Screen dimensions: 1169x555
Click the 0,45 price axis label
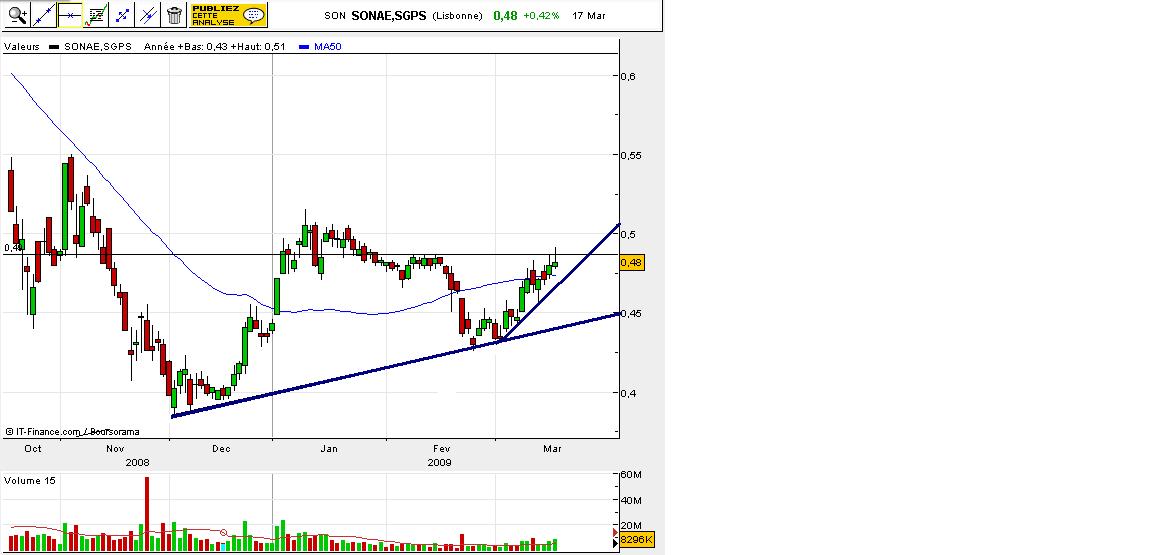[x=631, y=313]
